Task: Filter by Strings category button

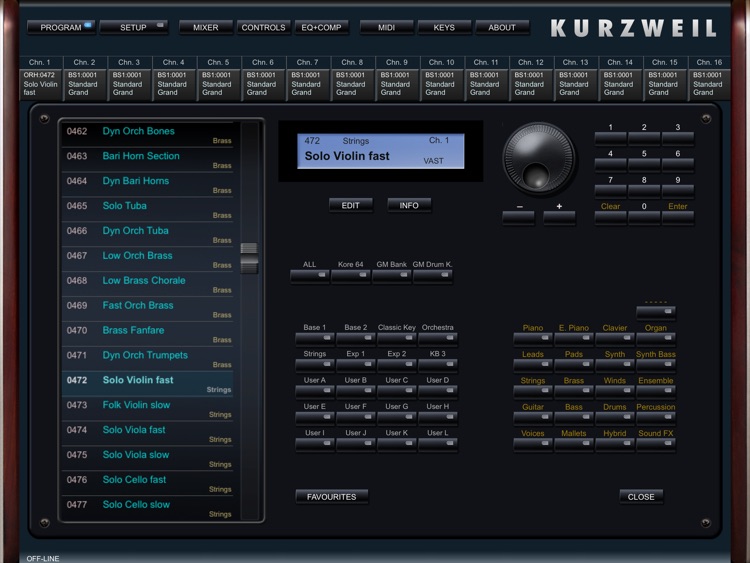Action: pos(533,391)
